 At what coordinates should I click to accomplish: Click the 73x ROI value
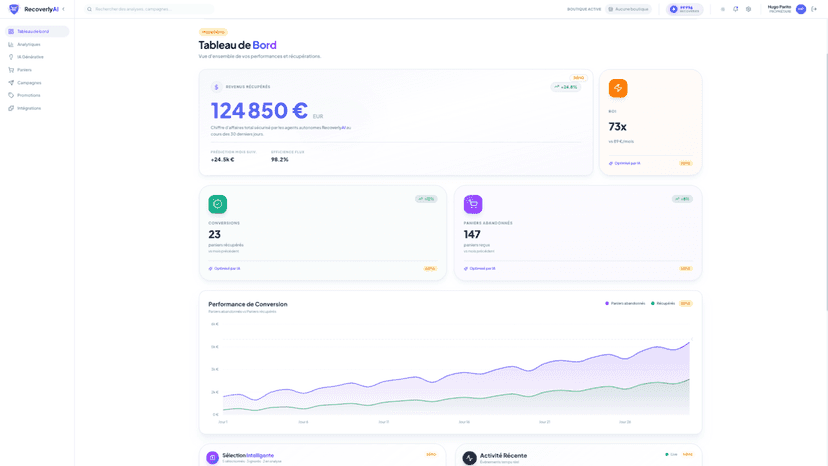[x=617, y=127]
